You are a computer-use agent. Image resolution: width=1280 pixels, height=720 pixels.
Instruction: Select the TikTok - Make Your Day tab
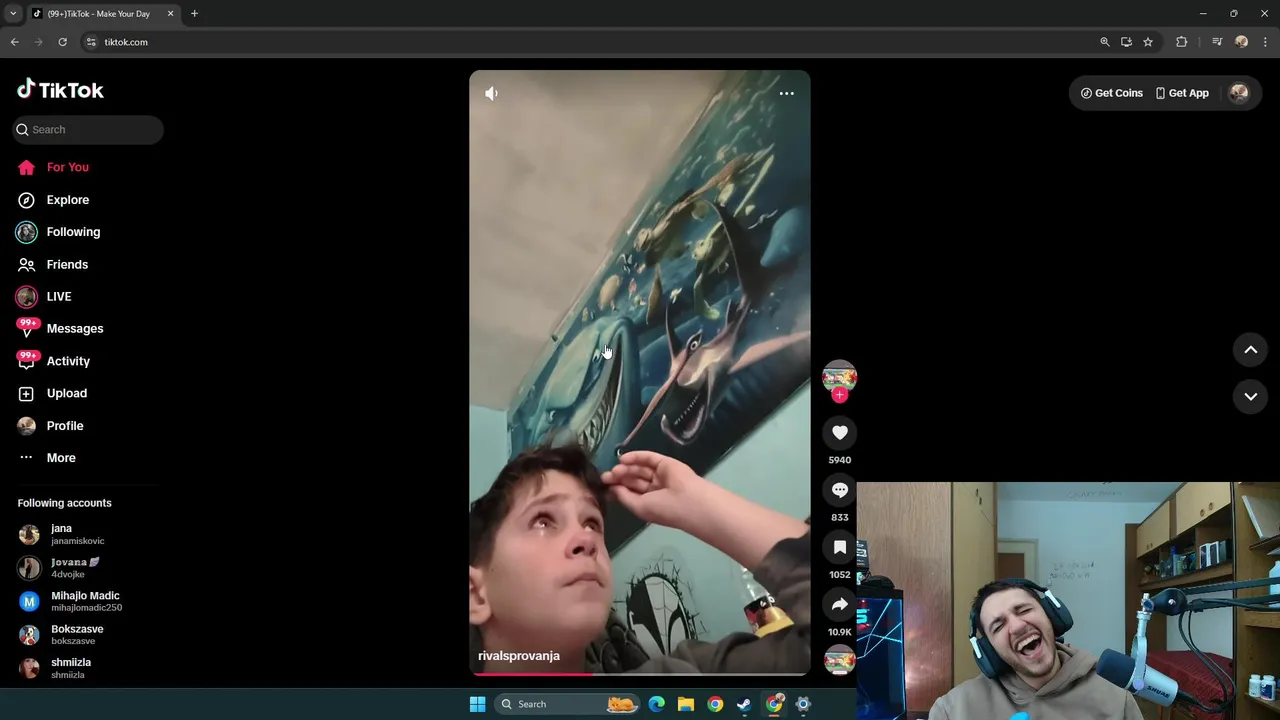click(x=102, y=14)
